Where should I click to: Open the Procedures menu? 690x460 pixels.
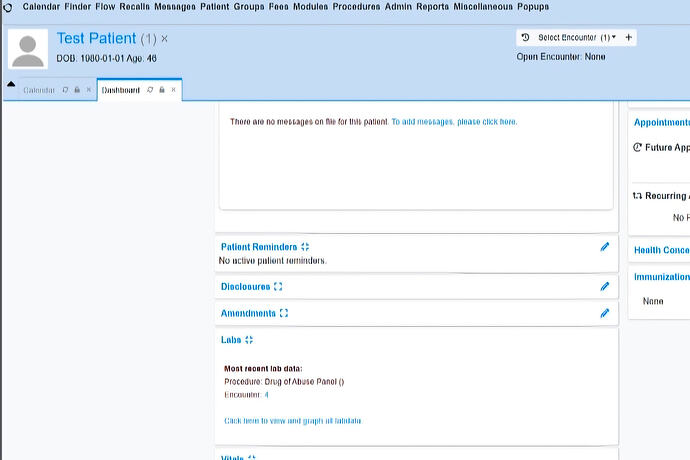356,7
